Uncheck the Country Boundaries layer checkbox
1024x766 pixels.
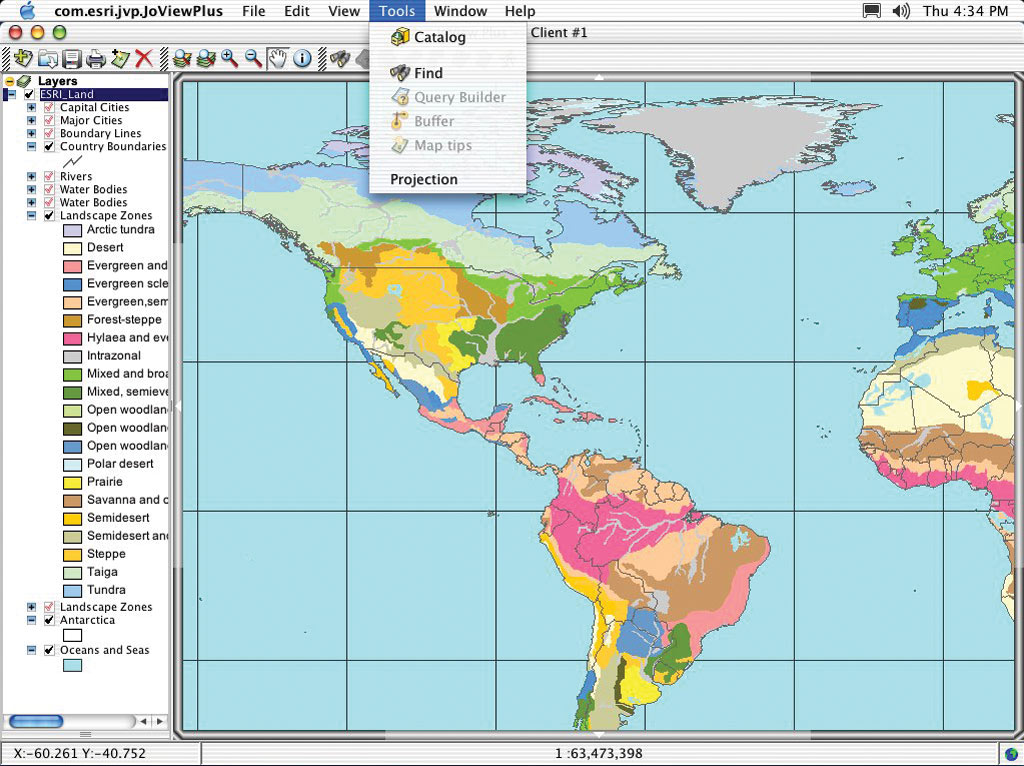tap(49, 146)
